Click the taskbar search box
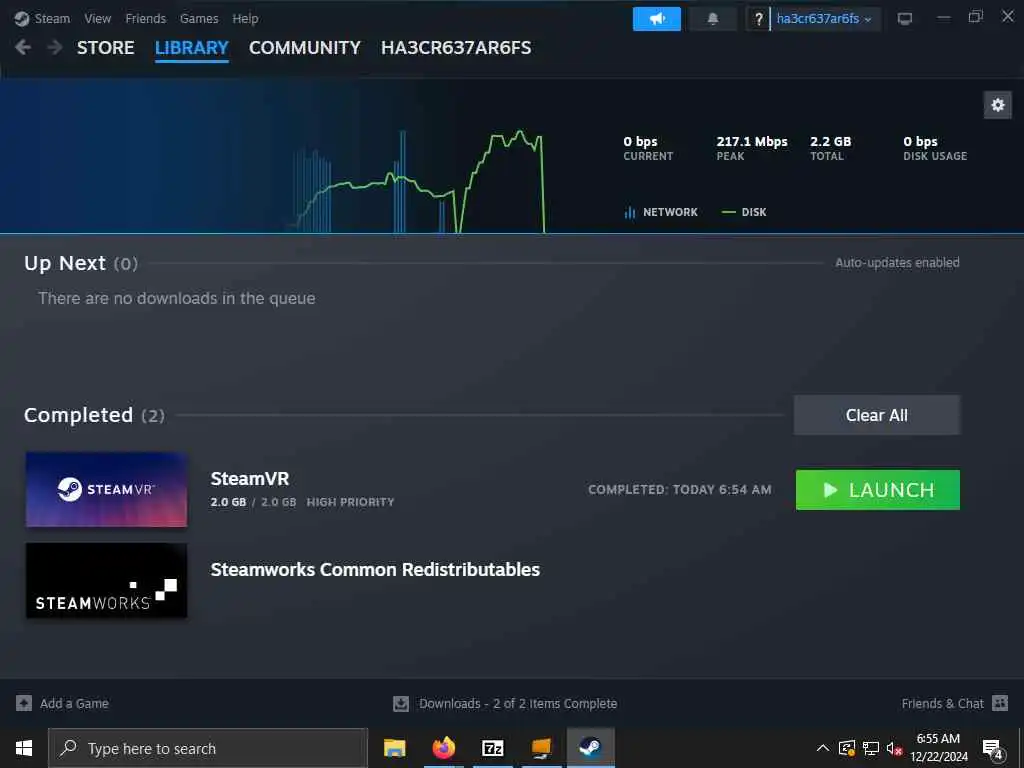The image size is (1024, 768). coord(208,748)
